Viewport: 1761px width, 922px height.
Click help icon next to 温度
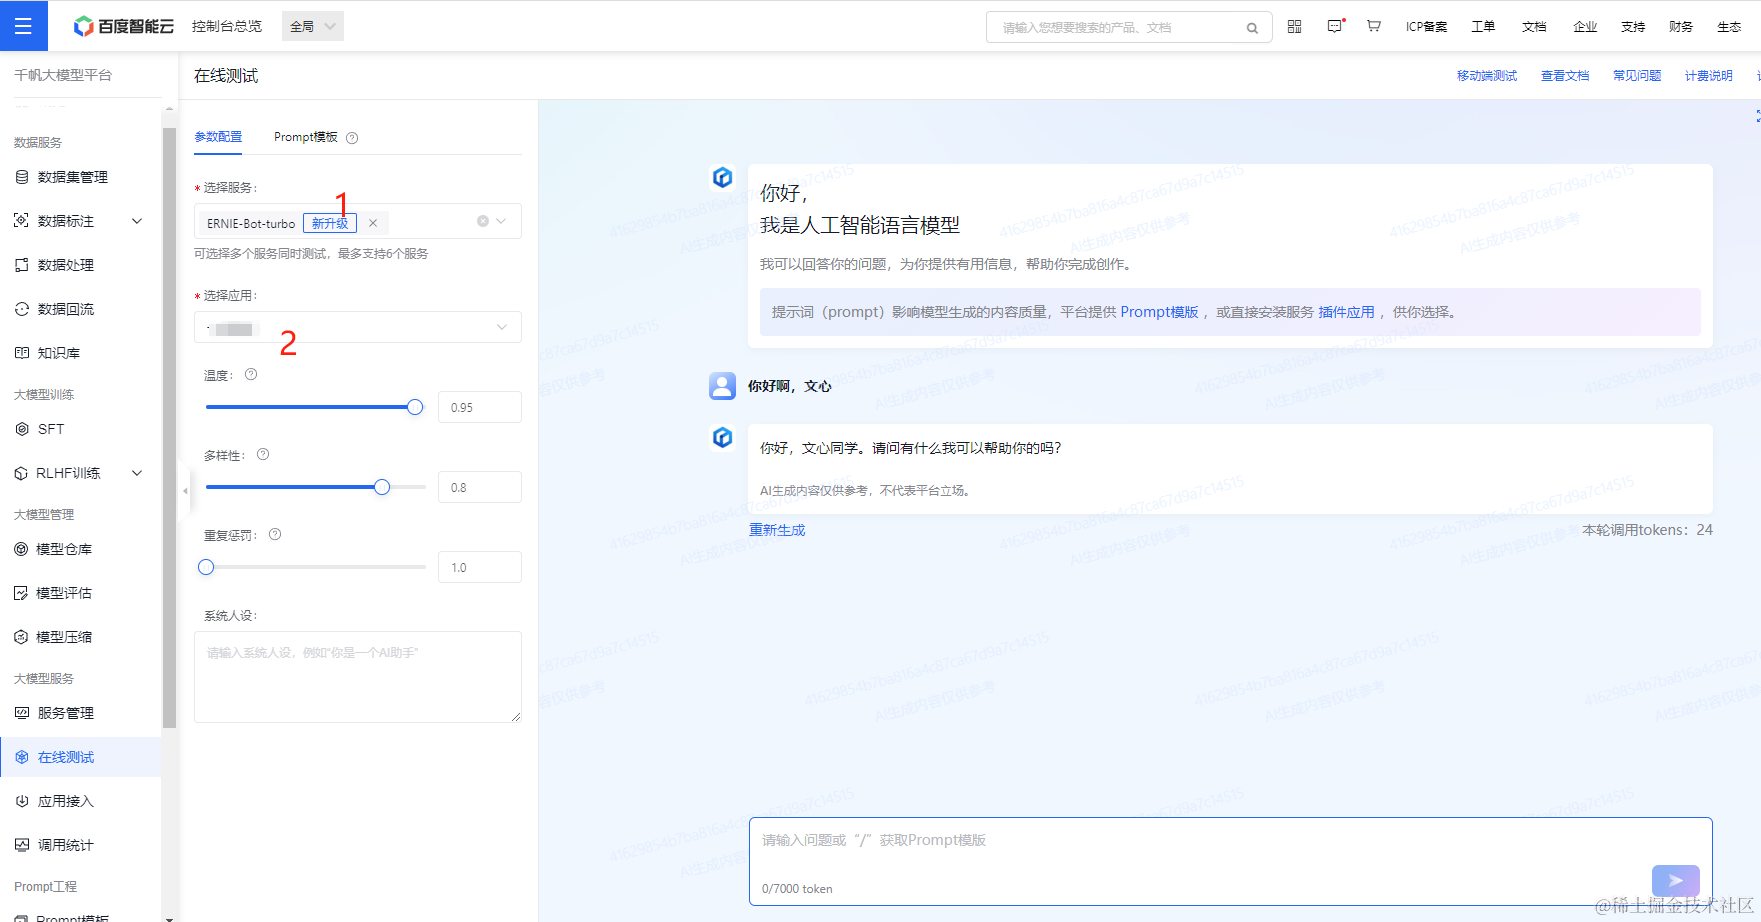251,375
